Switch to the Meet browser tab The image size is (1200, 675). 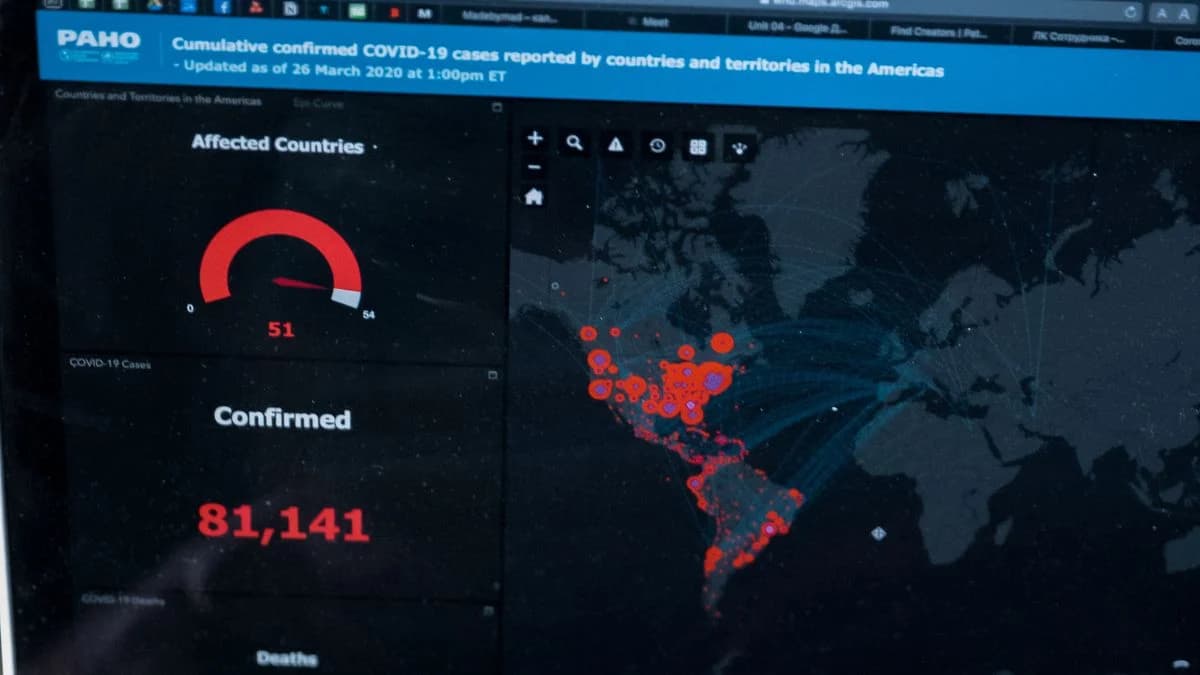(656, 22)
